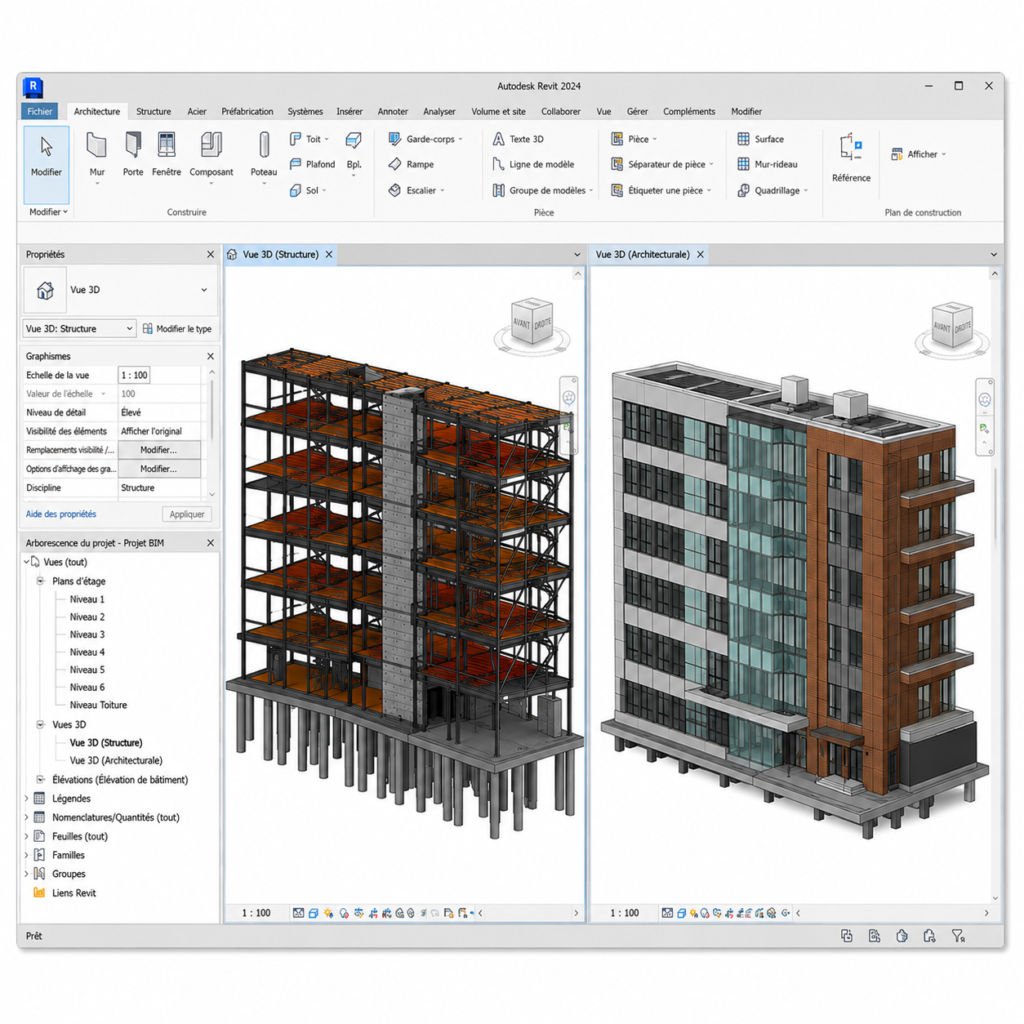Viewport: 1024px width, 1024px height.
Task: Click Modifier for Remplacements visibilité
Action: coord(159,450)
